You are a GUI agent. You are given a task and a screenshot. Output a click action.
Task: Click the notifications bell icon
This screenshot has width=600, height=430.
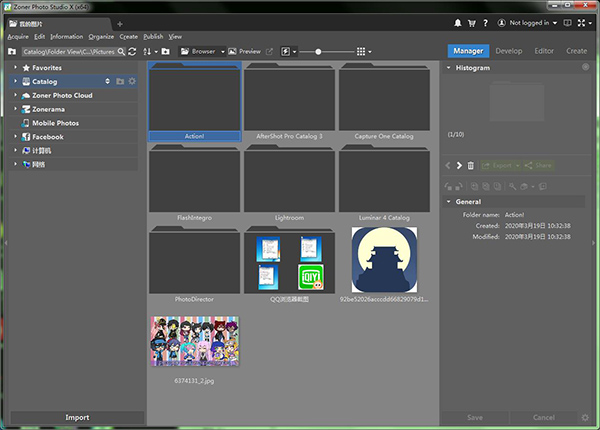point(458,23)
